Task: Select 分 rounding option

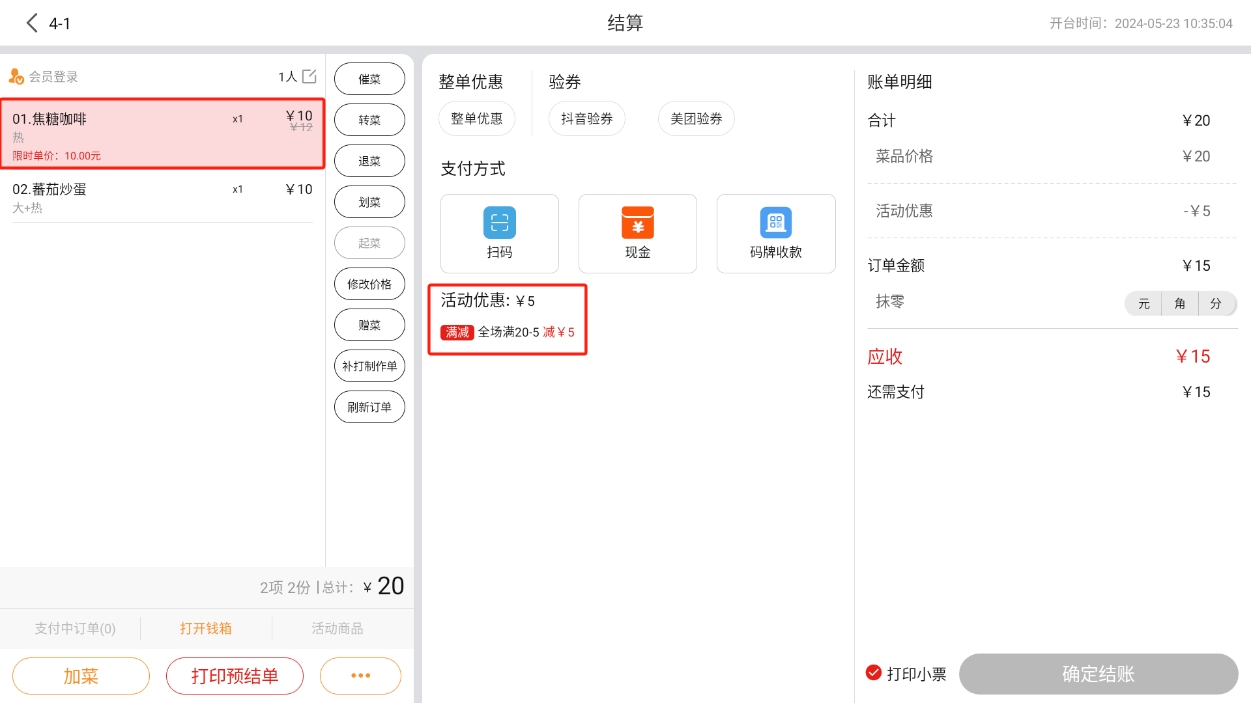Action: pyautogui.click(x=1216, y=303)
